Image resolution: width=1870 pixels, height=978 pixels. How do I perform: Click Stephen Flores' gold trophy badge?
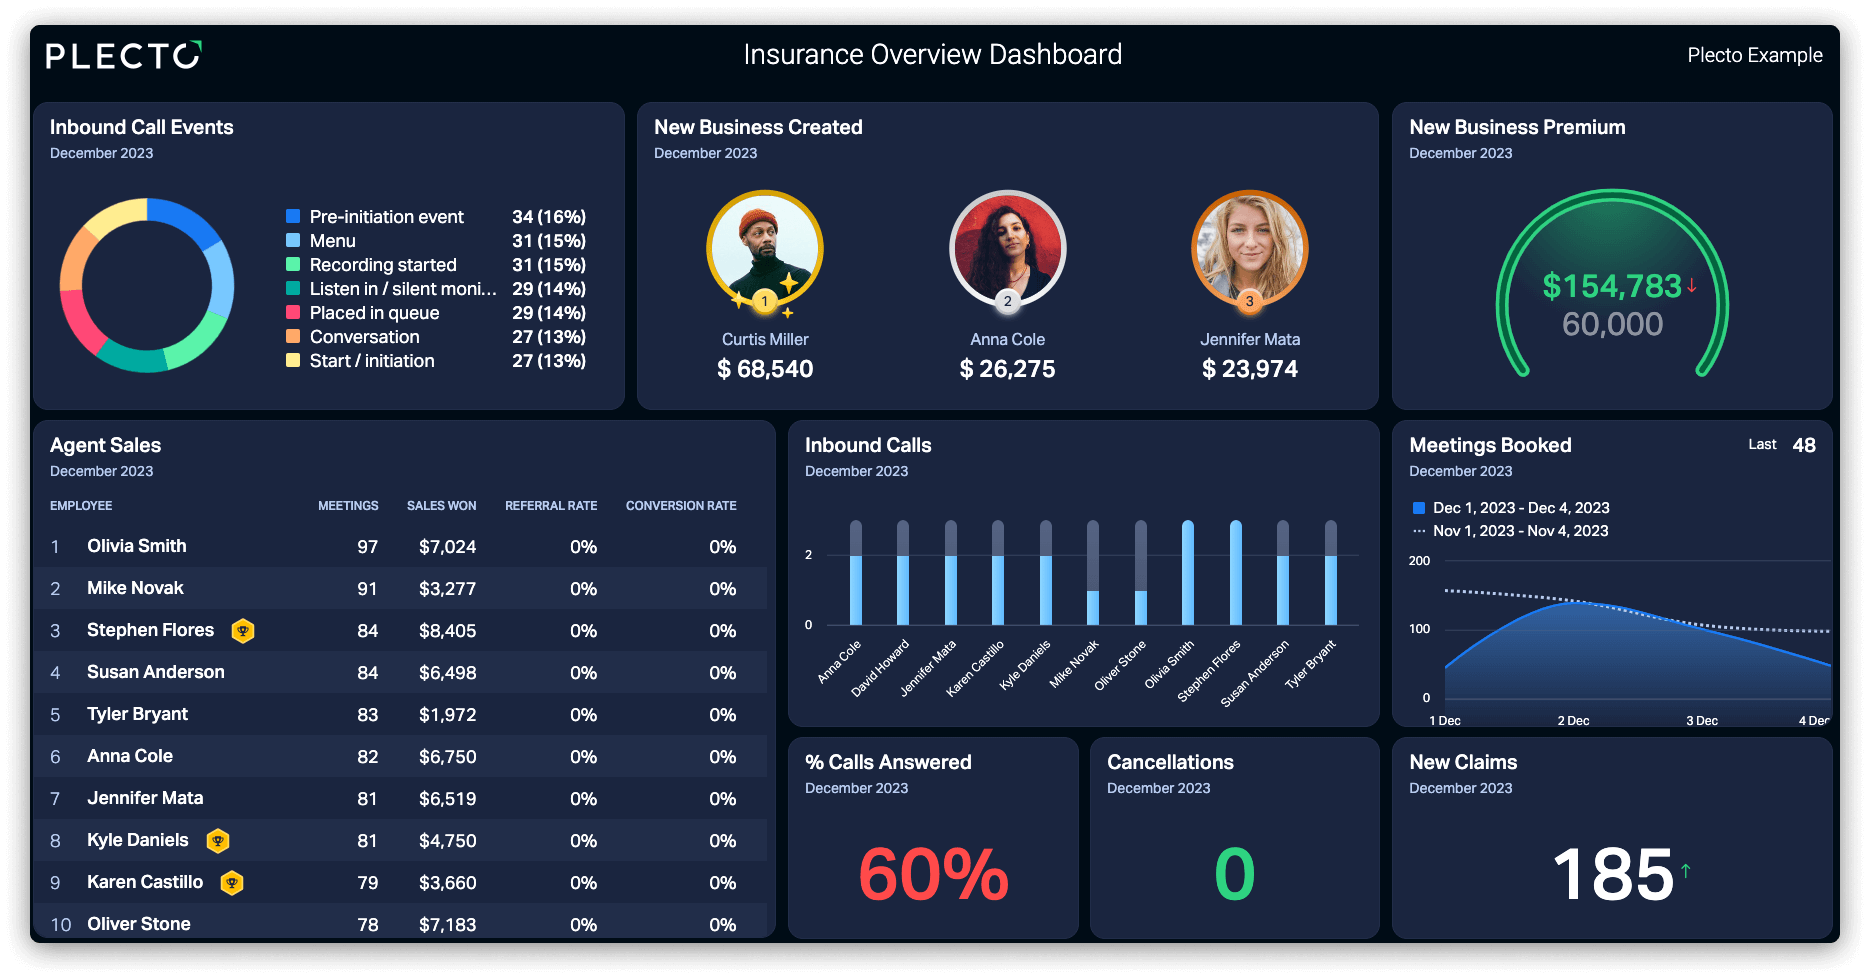tap(242, 631)
